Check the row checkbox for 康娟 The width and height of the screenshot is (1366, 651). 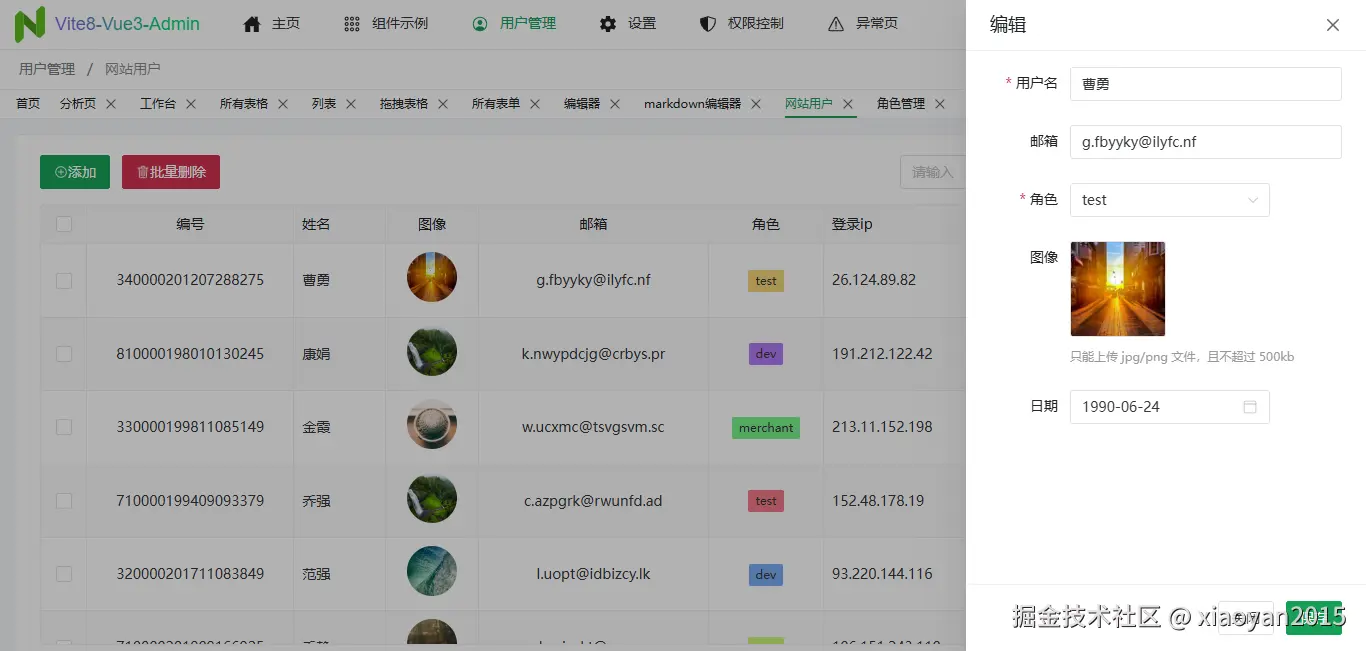pos(64,354)
